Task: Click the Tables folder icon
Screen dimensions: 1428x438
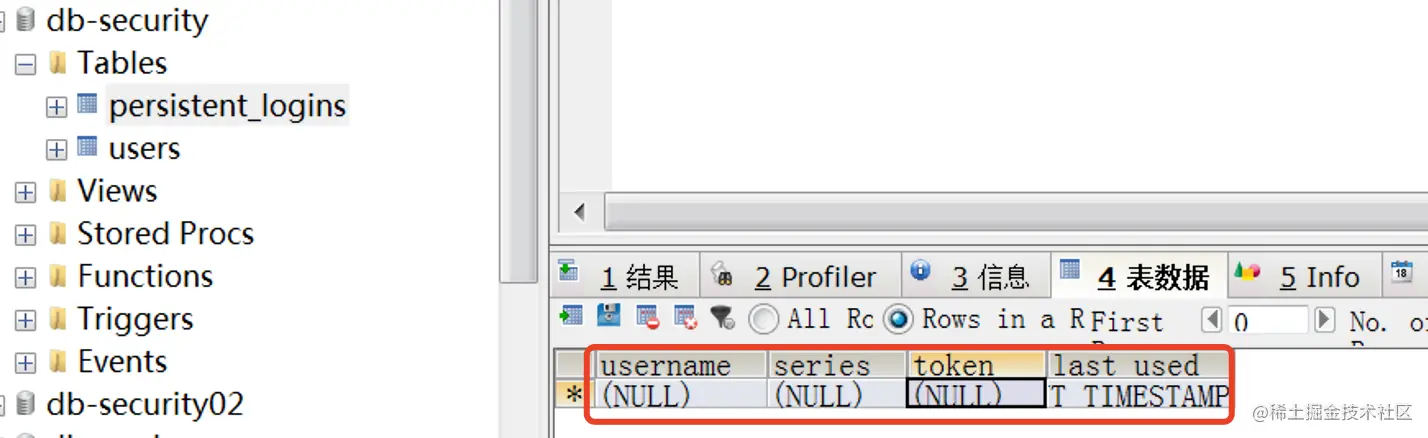Action: [x=59, y=63]
